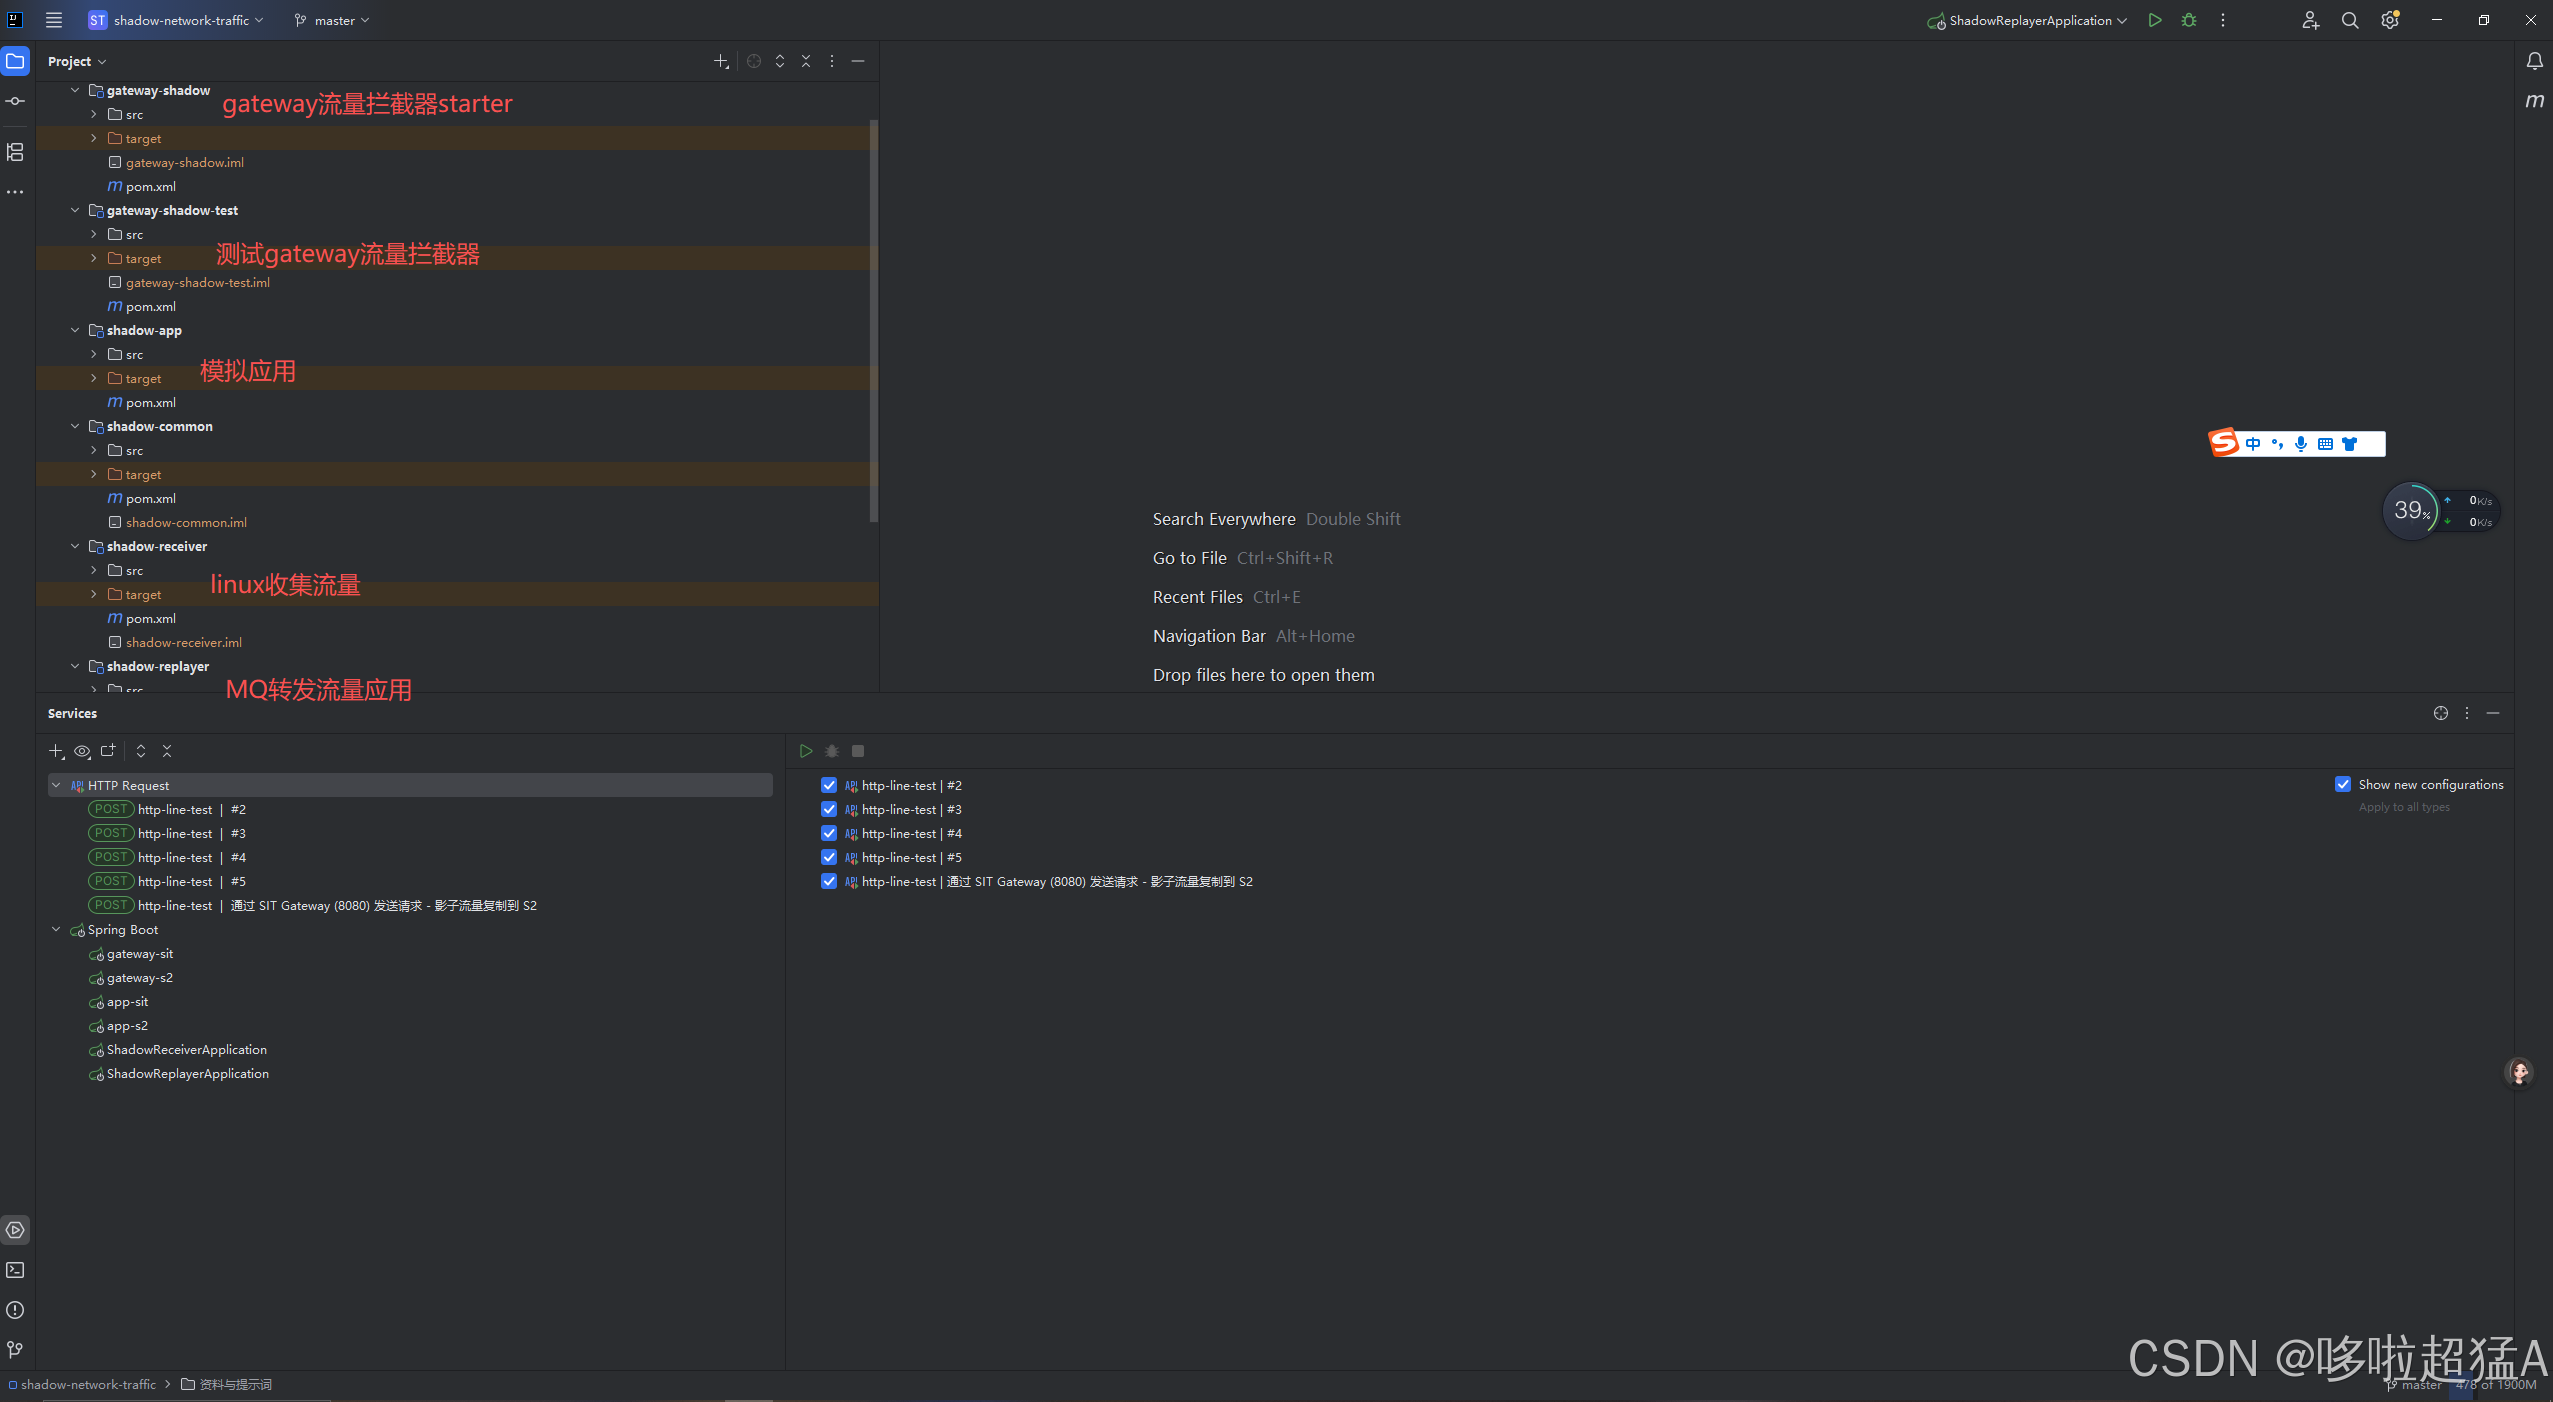
Task: Open Search Everywhere magnifier icon
Action: click(2350, 20)
